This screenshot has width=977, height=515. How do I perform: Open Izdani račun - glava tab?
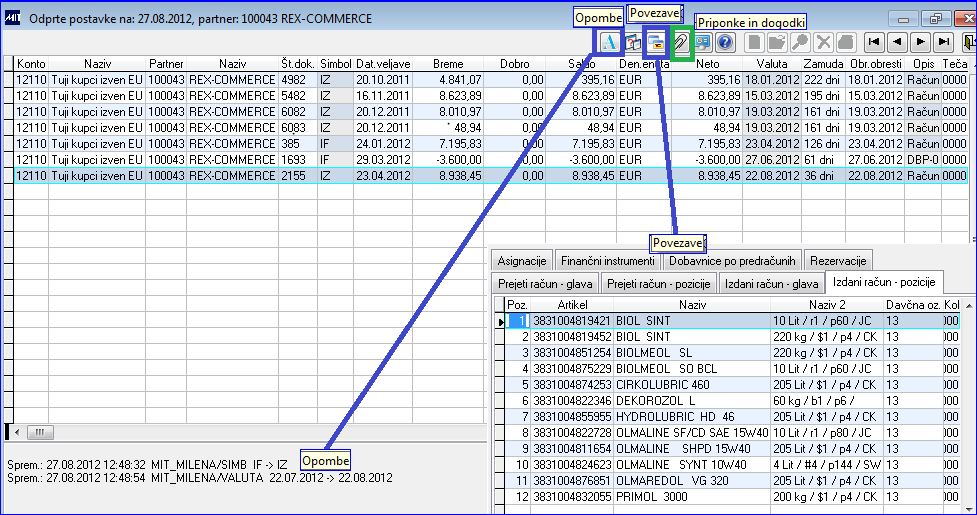click(772, 283)
